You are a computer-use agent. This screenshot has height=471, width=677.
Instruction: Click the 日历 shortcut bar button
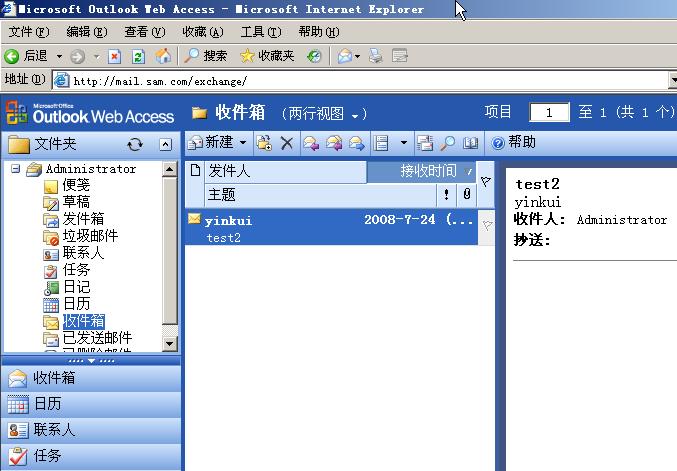pos(91,404)
